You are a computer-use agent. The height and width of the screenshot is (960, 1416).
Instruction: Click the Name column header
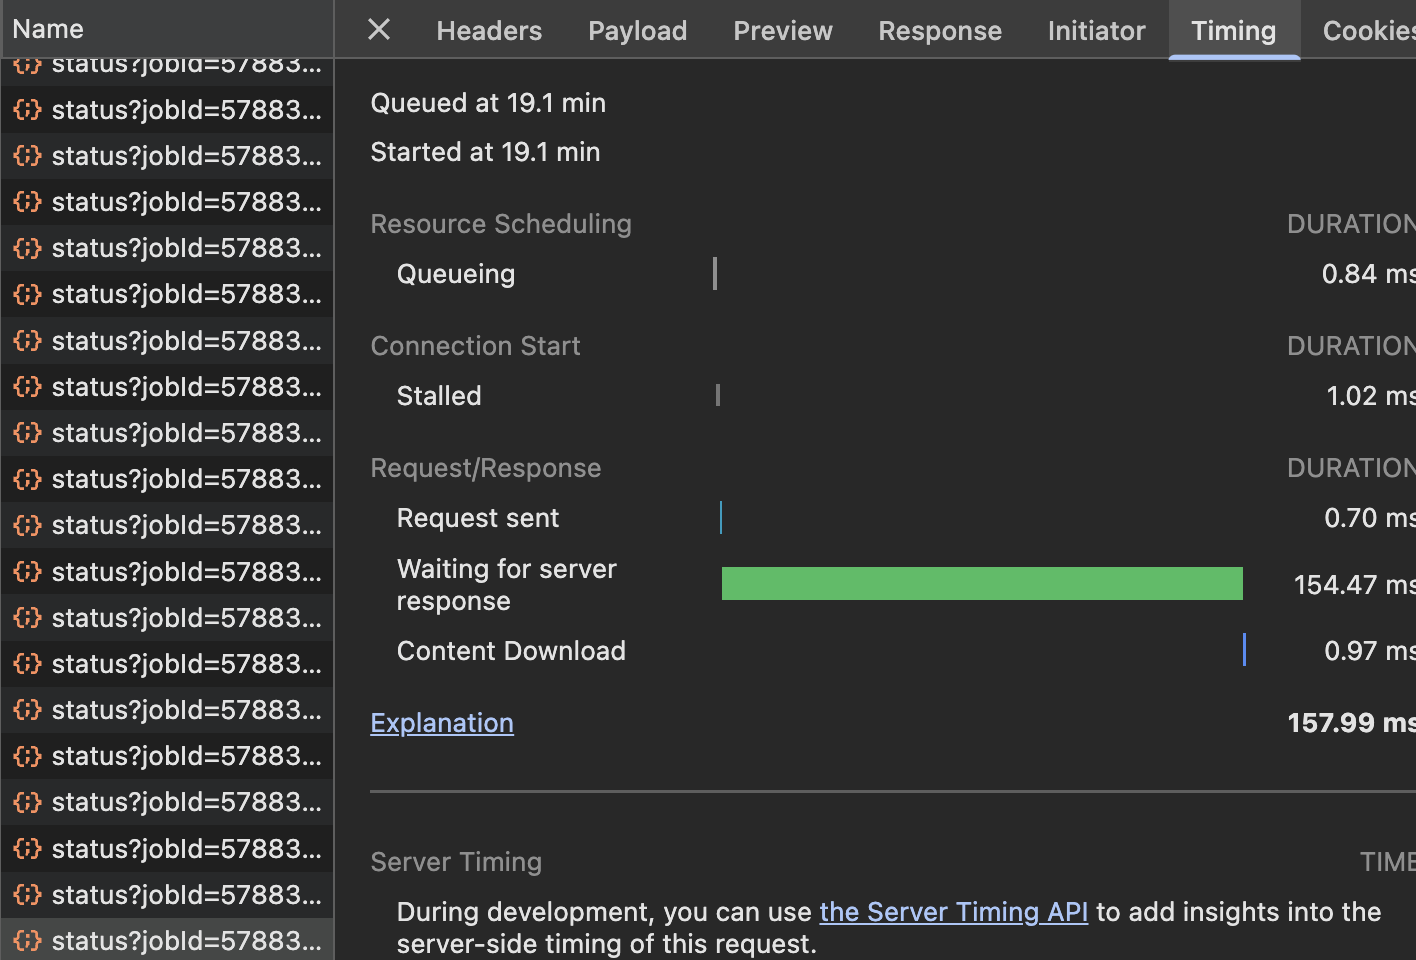[x=48, y=28]
